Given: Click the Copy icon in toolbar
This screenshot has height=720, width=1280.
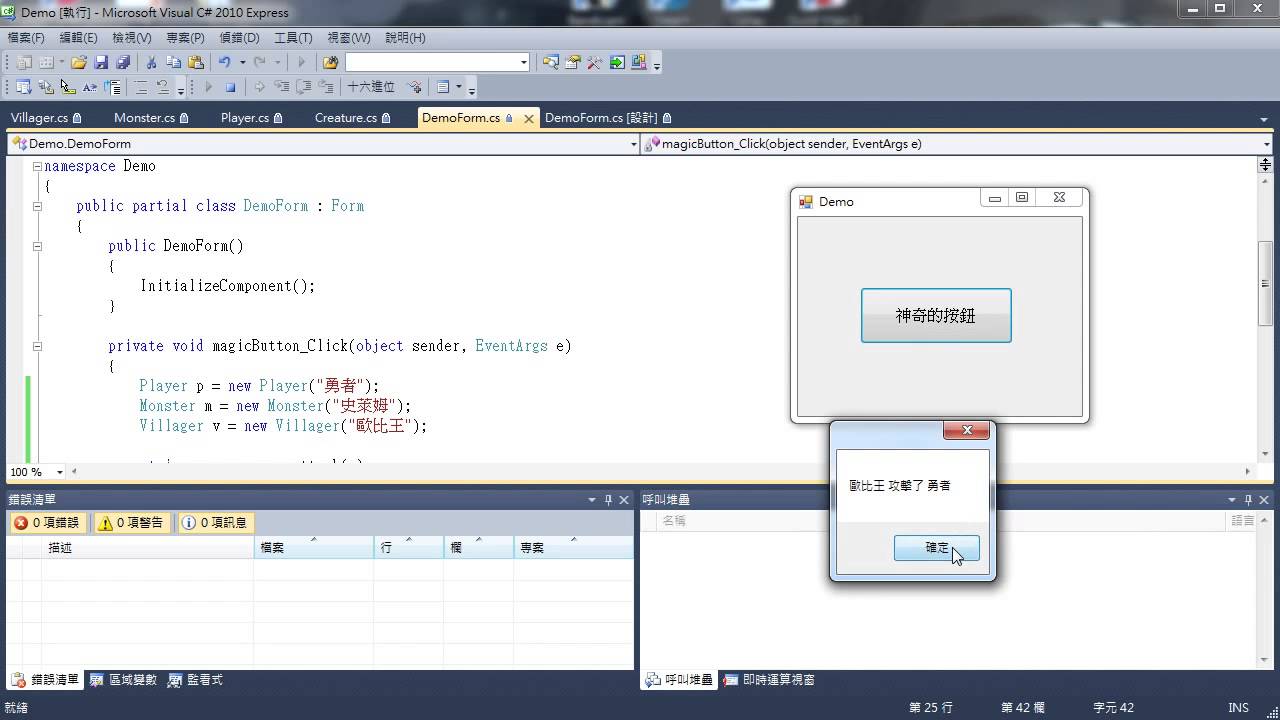Looking at the screenshot, I should 174,62.
